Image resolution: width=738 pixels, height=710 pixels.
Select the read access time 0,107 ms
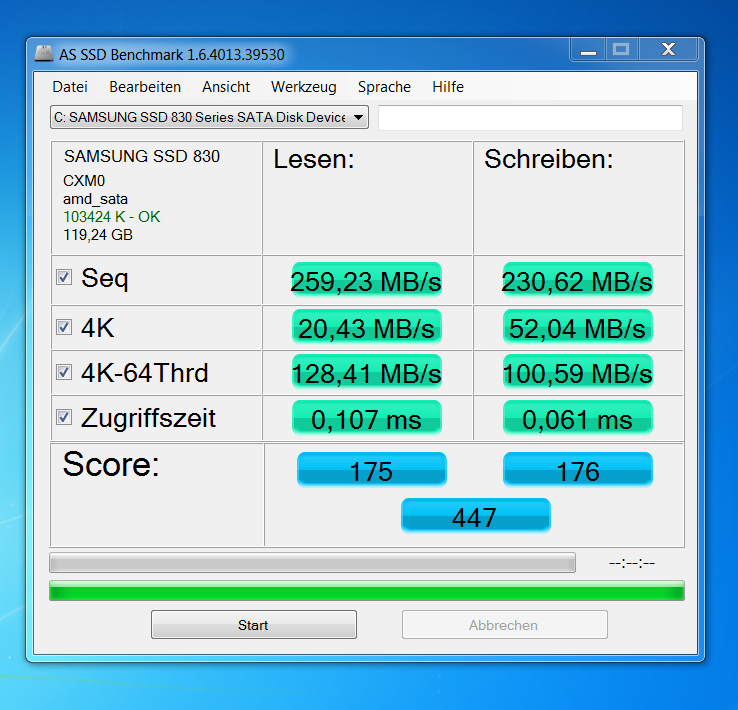click(x=367, y=417)
